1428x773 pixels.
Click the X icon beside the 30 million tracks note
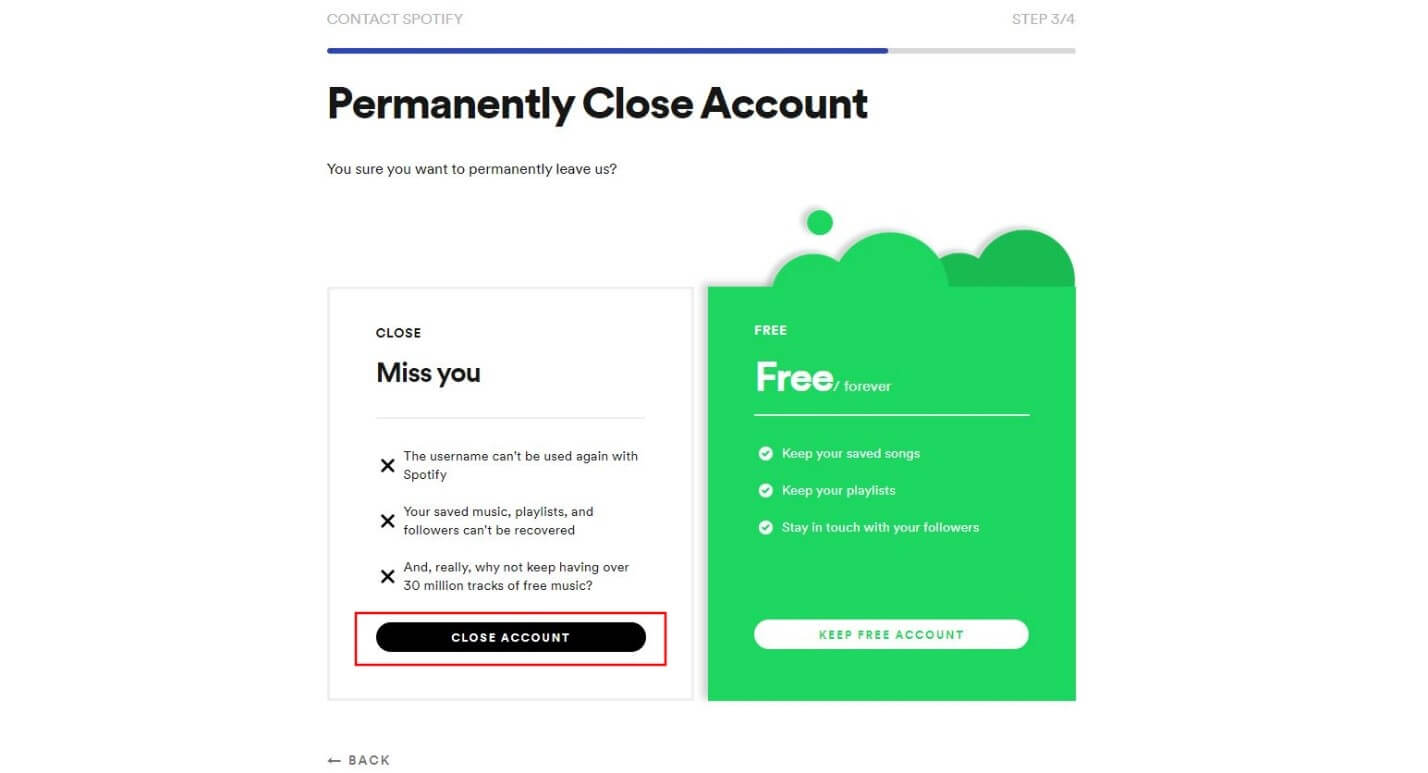(388, 576)
